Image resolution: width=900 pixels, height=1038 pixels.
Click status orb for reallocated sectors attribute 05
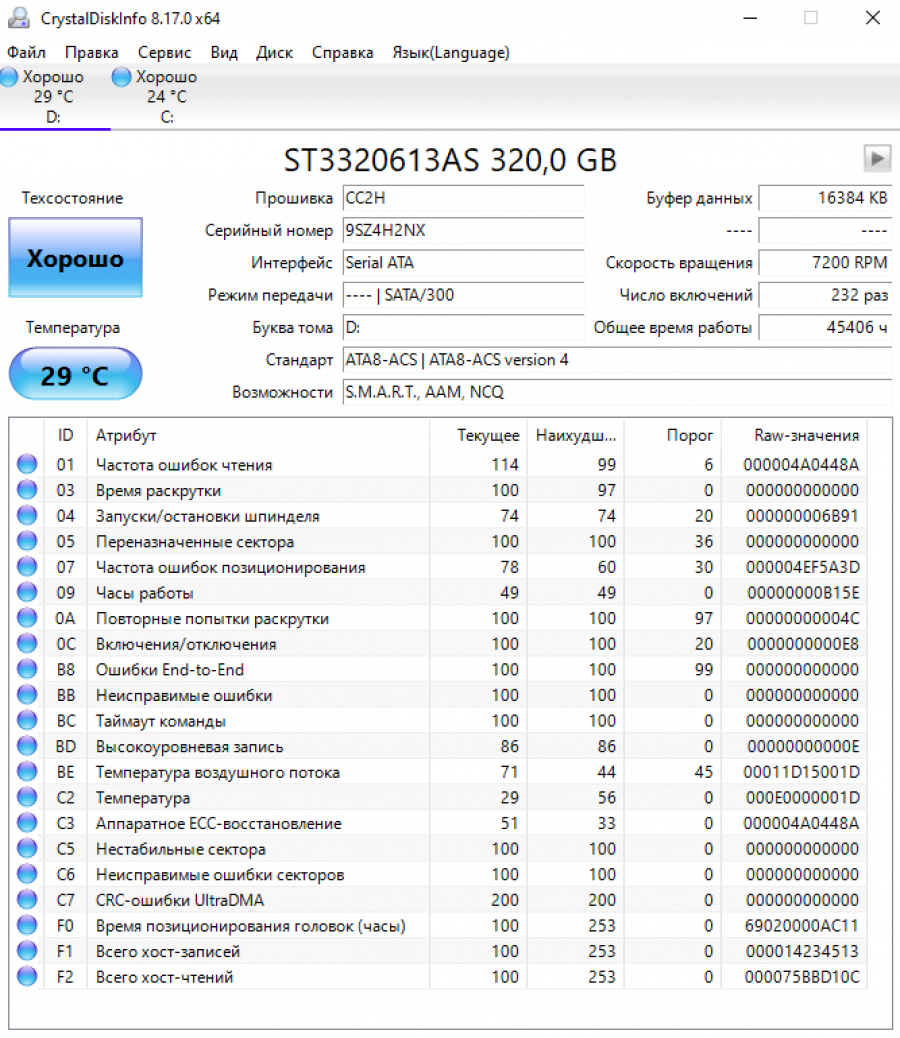(x=27, y=541)
